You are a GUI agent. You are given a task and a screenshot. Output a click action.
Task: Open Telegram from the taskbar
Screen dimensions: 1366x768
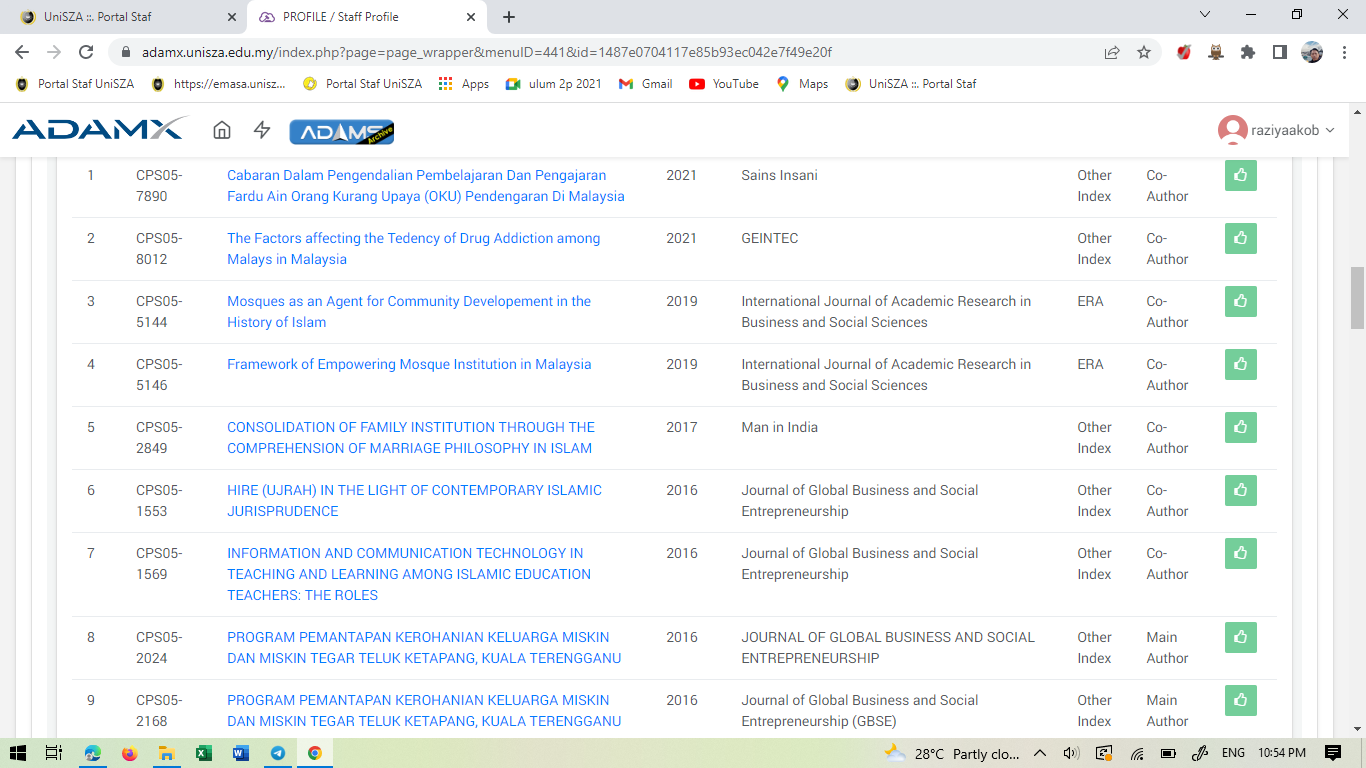[x=277, y=753]
